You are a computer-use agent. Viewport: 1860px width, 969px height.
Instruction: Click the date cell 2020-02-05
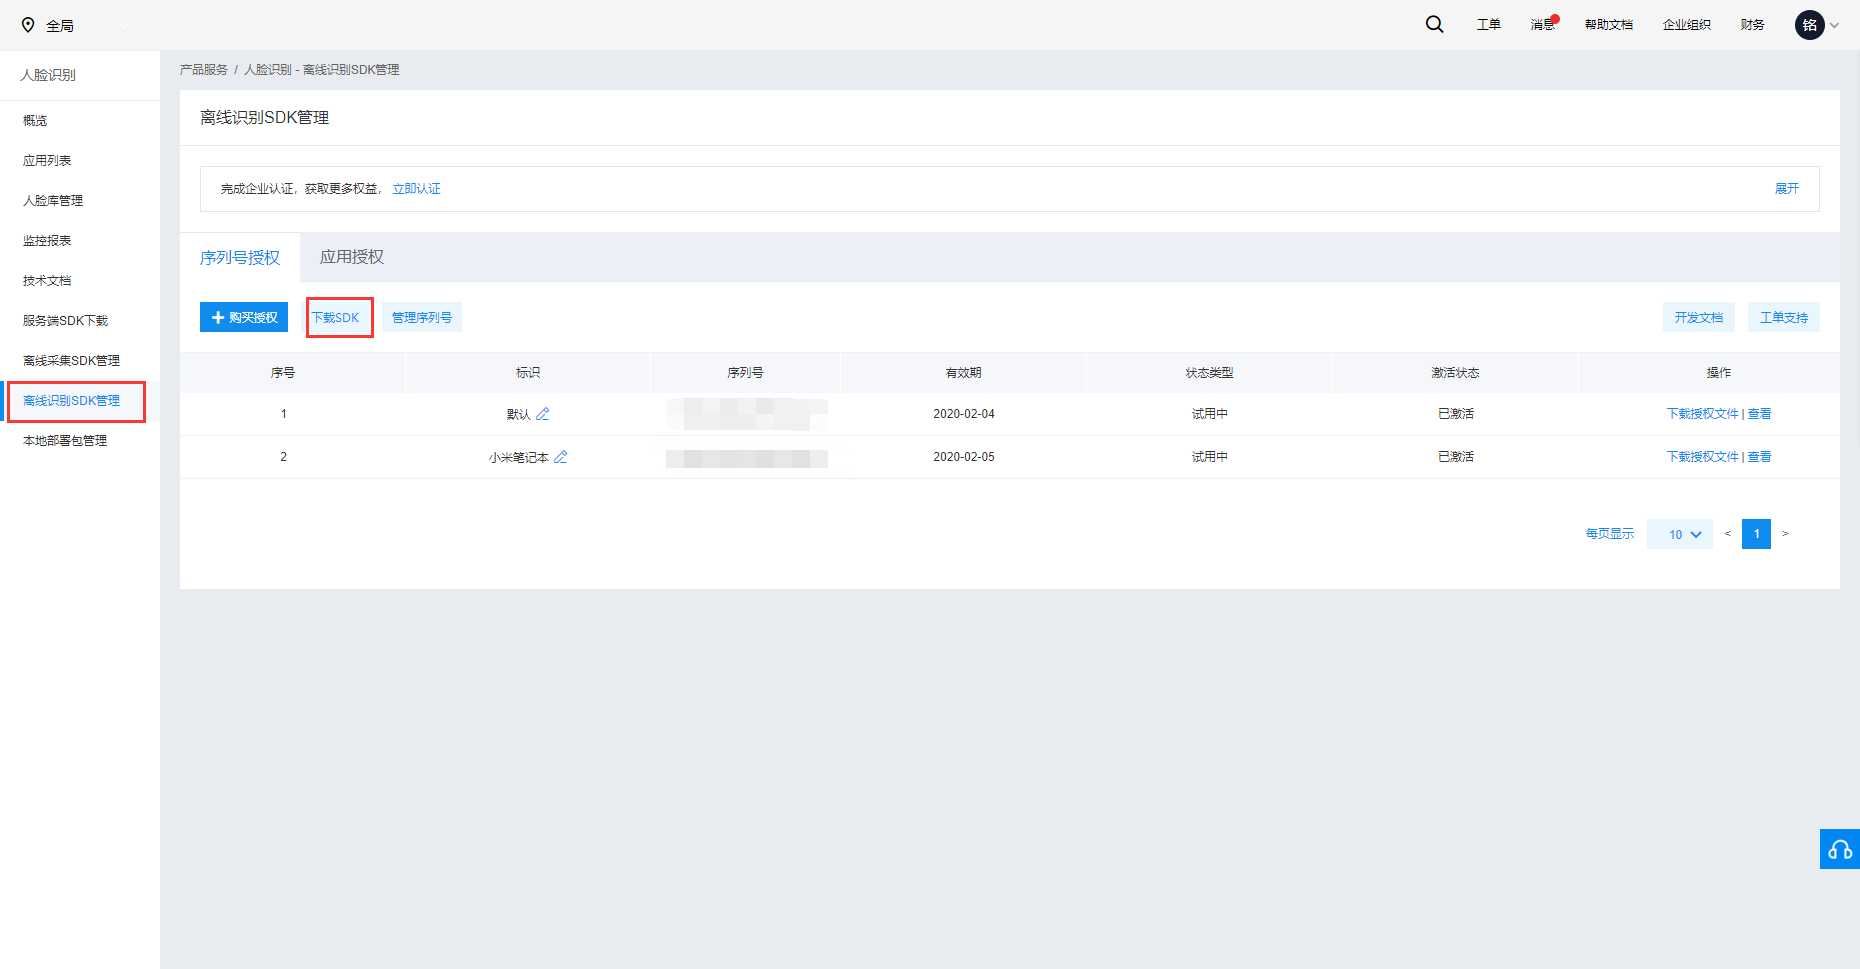(964, 457)
